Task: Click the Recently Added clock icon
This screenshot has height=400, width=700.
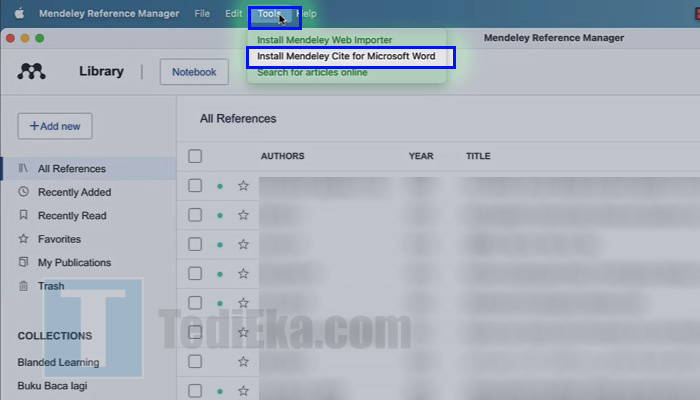Action: click(23, 192)
